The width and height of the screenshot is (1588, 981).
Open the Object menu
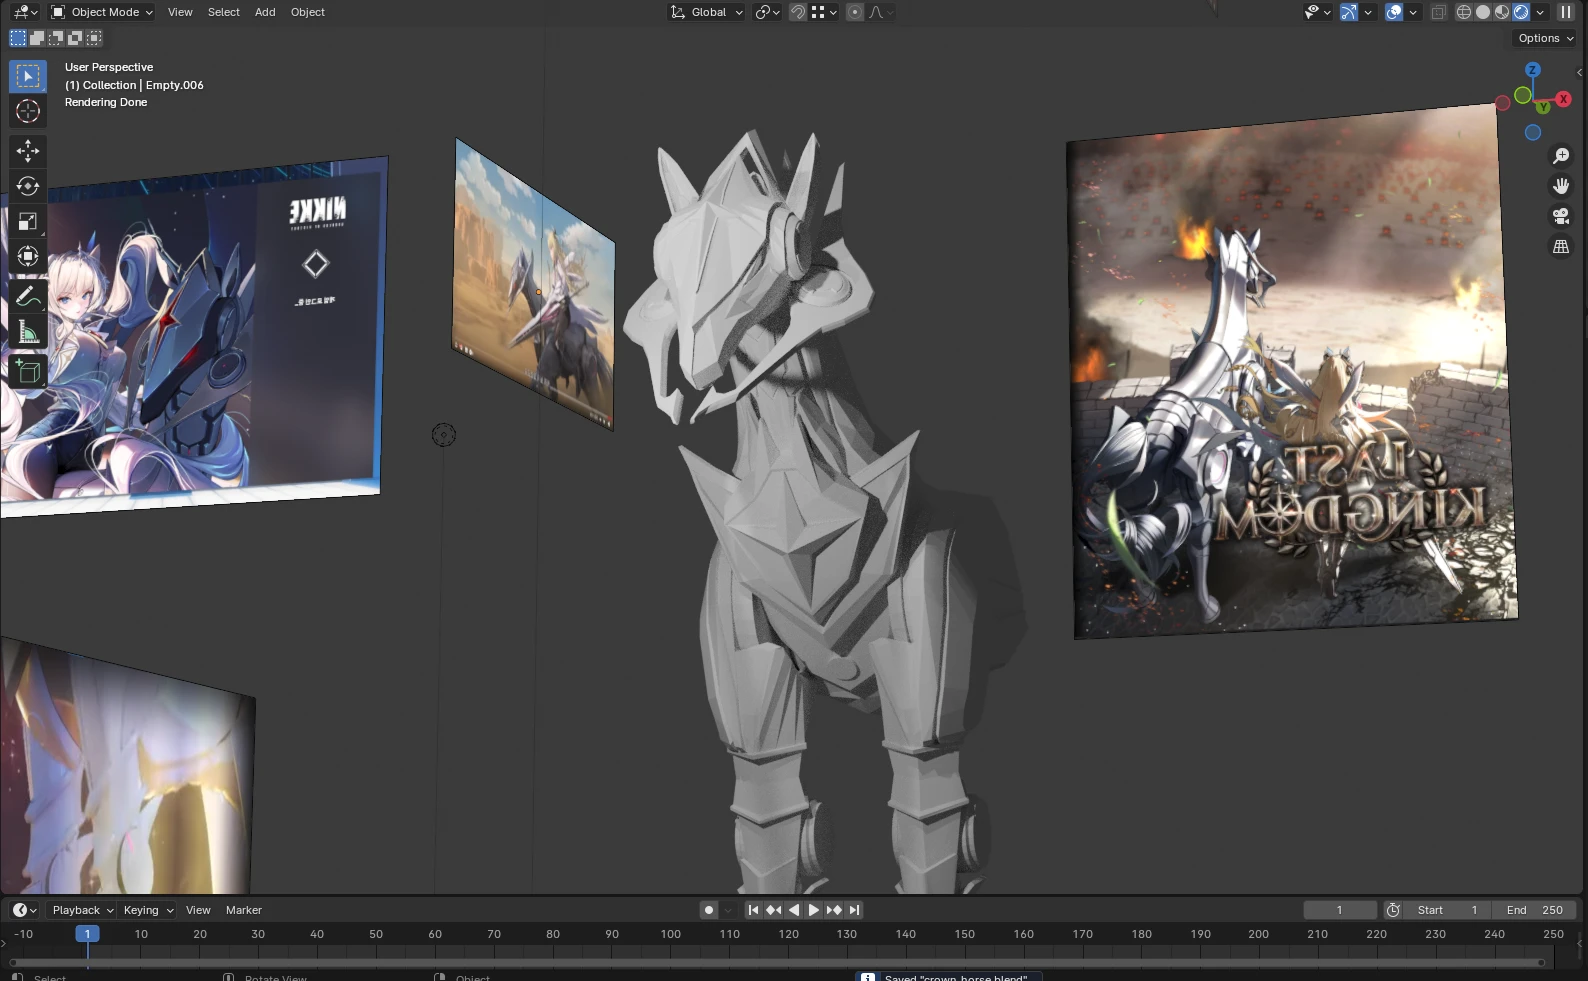pos(308,12)
